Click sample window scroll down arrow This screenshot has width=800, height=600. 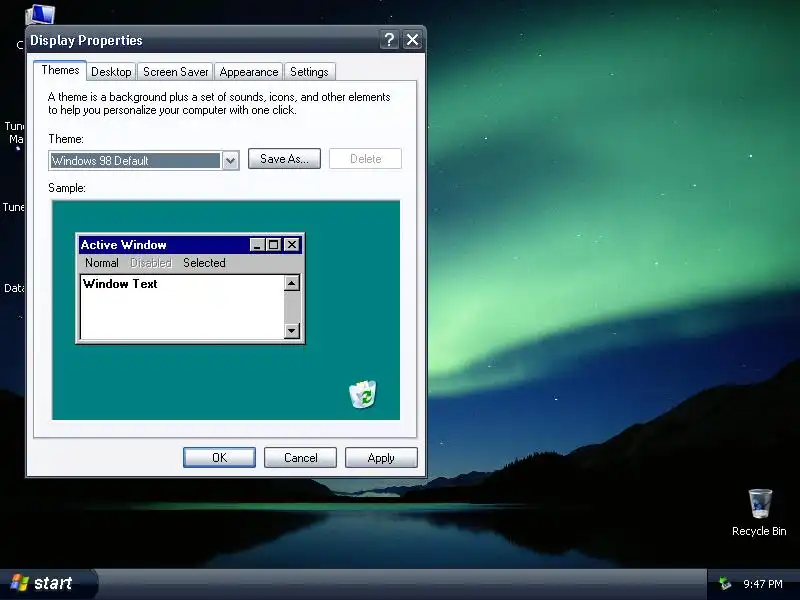(292, 331)
